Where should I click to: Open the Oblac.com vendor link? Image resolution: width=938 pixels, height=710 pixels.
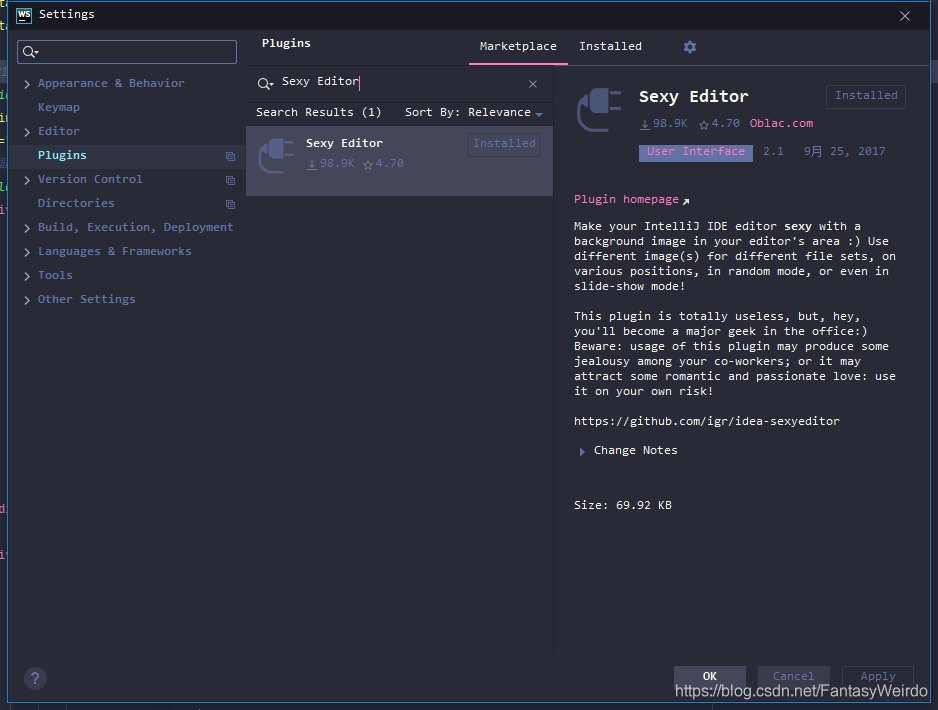pos(781,123)
